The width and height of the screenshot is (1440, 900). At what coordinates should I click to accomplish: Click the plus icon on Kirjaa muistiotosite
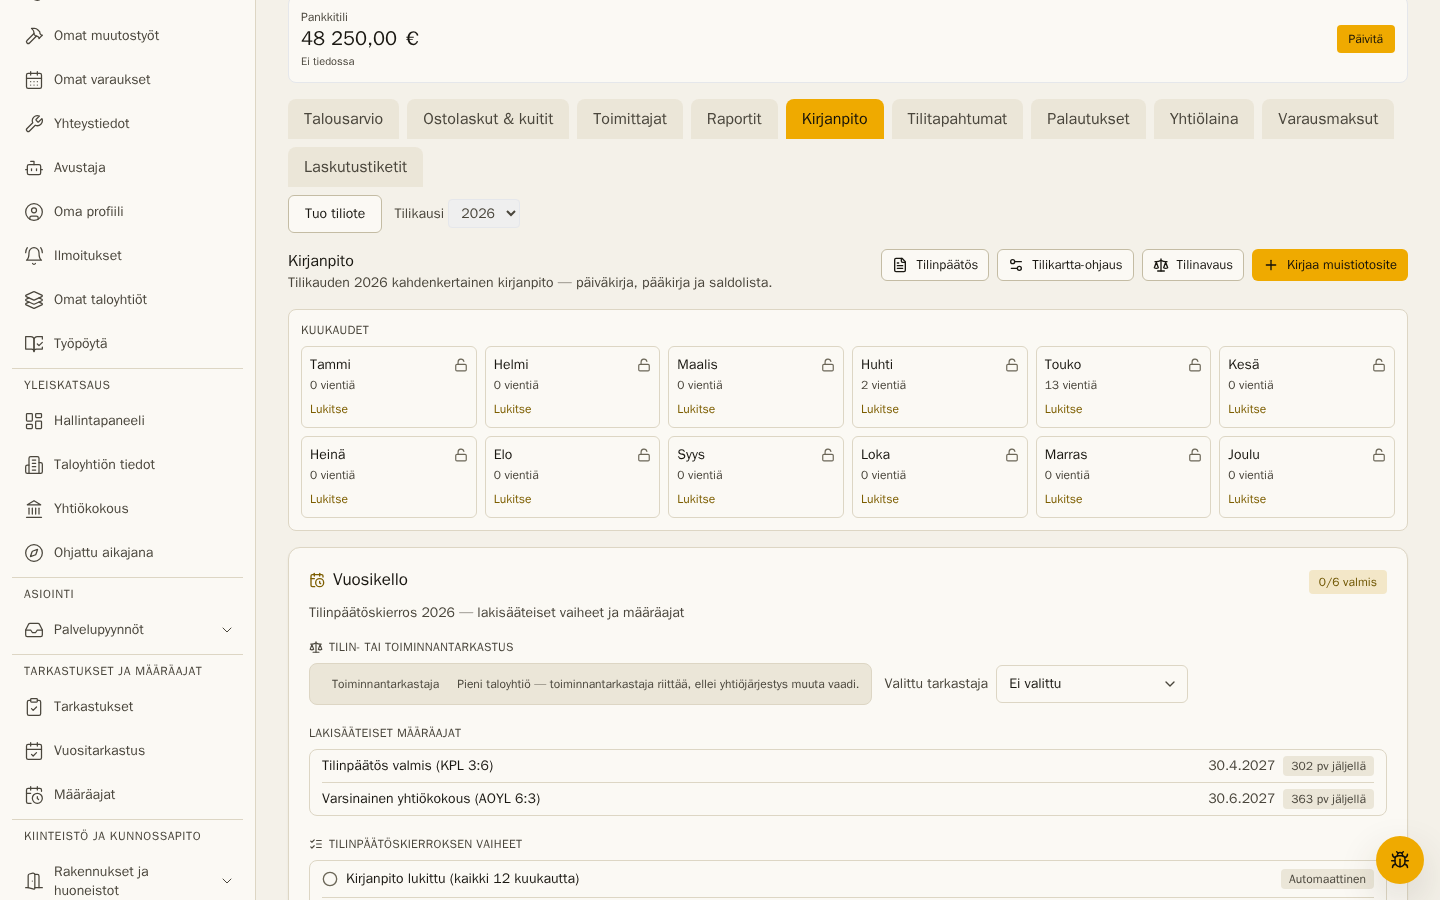1271,265
